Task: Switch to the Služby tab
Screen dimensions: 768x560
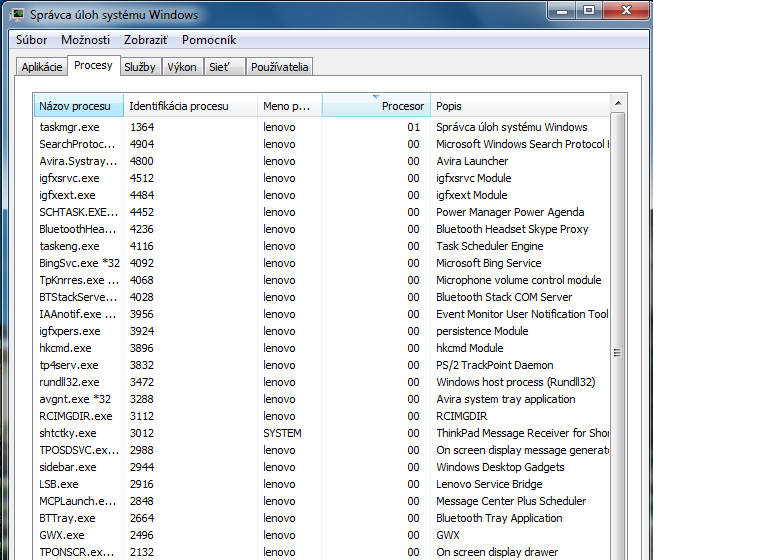Action: tap(140, 67)
